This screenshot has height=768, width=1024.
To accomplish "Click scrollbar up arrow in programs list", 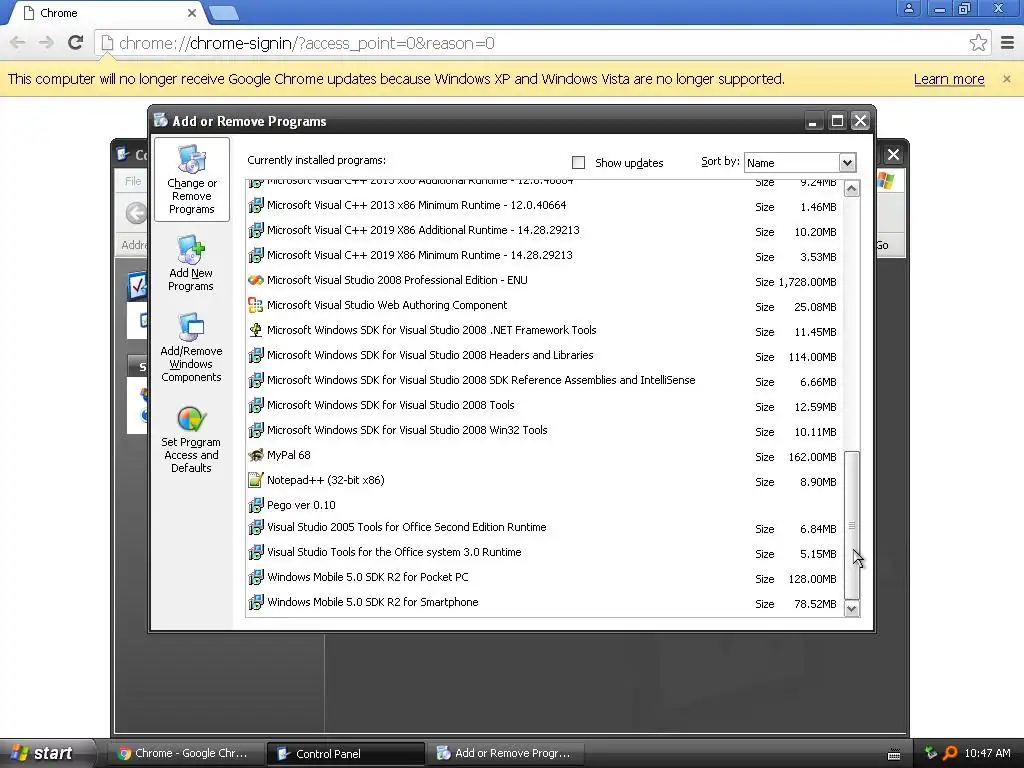I will click(852, 189).
